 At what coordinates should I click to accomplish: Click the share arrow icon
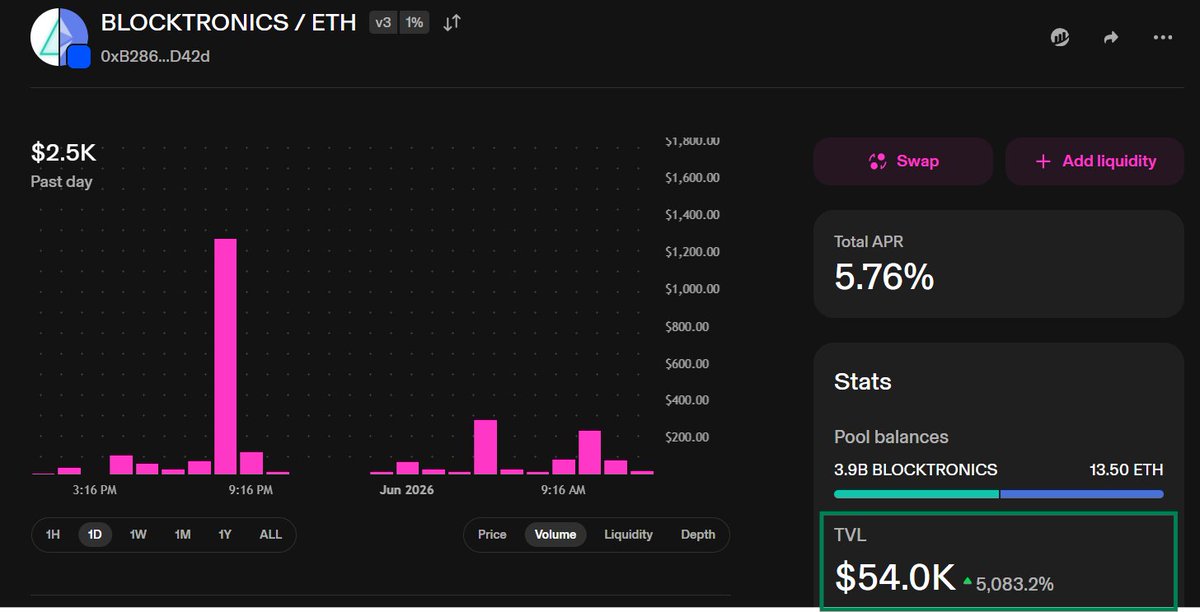pos(1111,37)
